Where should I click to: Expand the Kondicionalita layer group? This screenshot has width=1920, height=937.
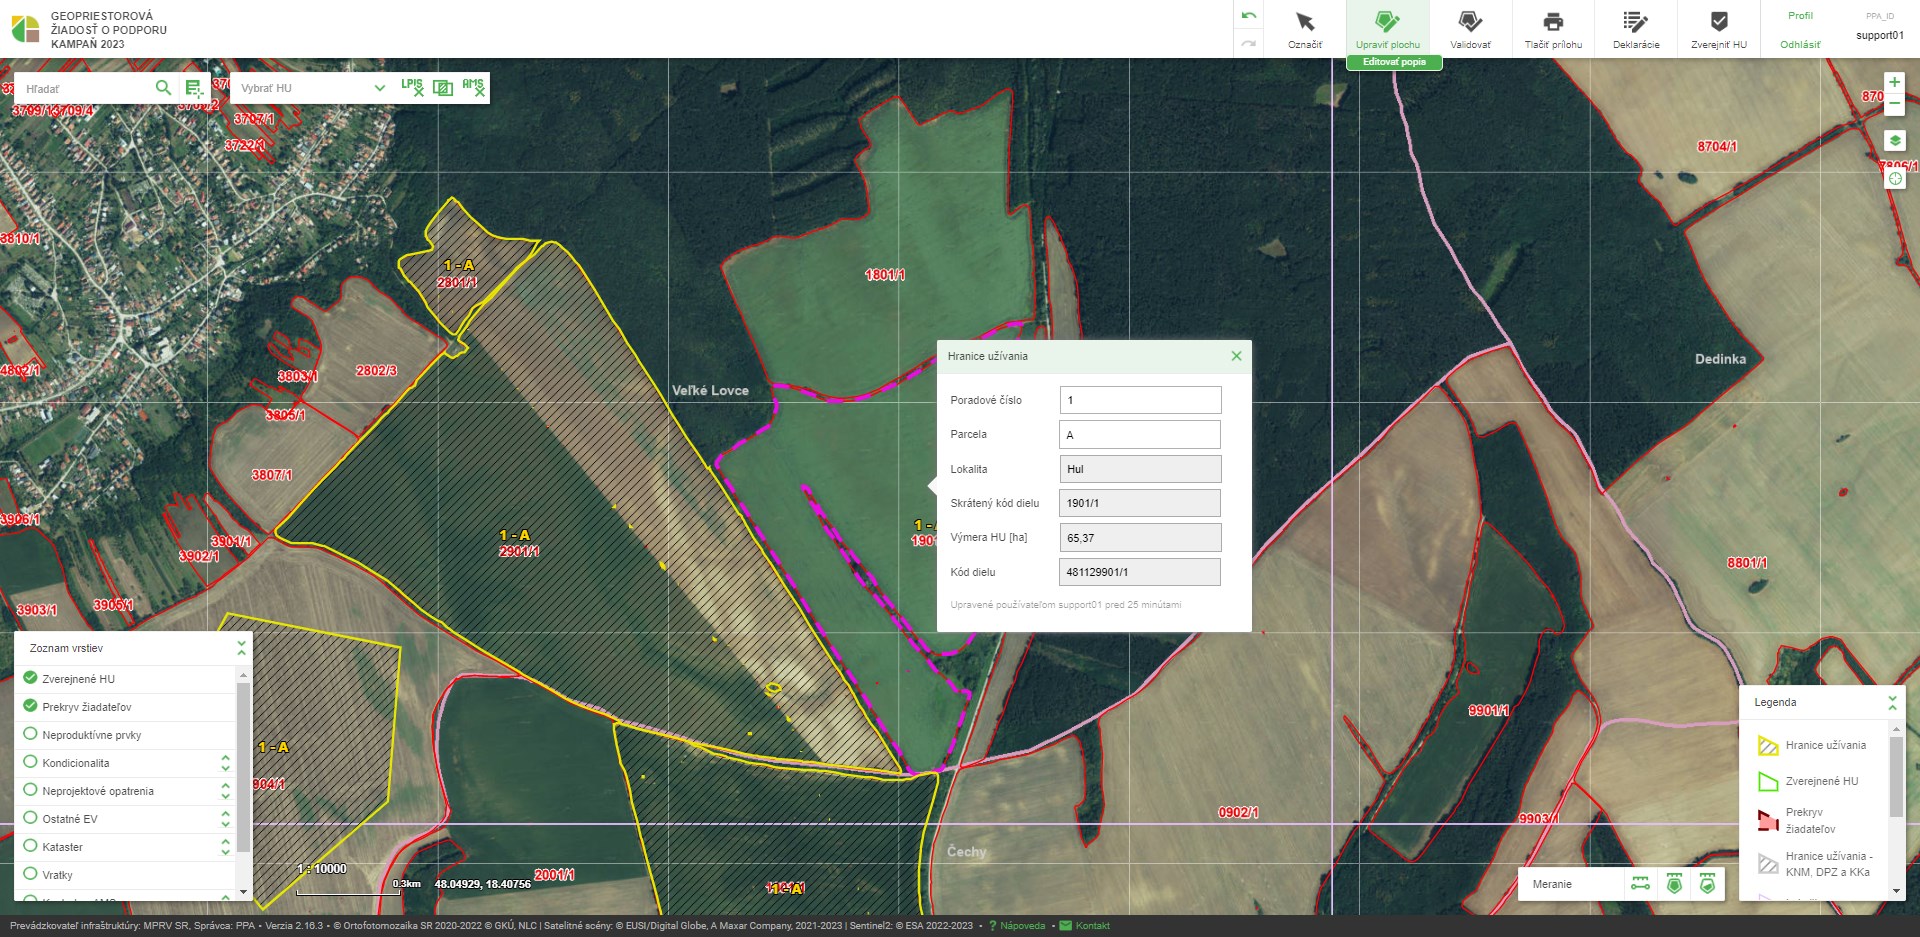pyautogui.click(x=225, y=763)
